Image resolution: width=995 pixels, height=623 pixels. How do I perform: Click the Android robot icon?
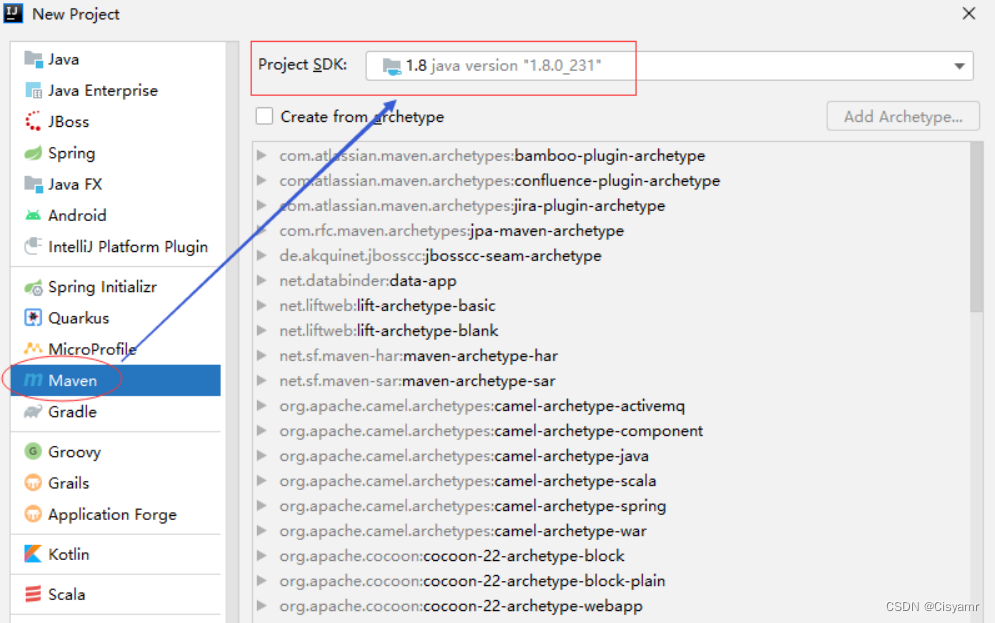click(x=33, y=216)
